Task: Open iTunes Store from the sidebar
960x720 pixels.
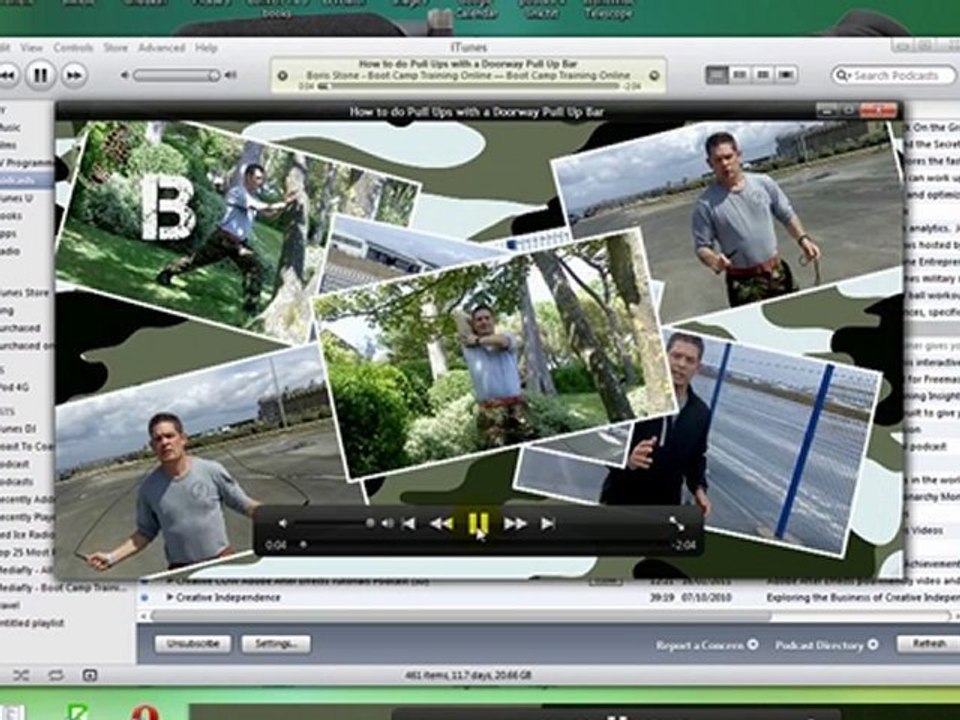Action: click(24, 293)
